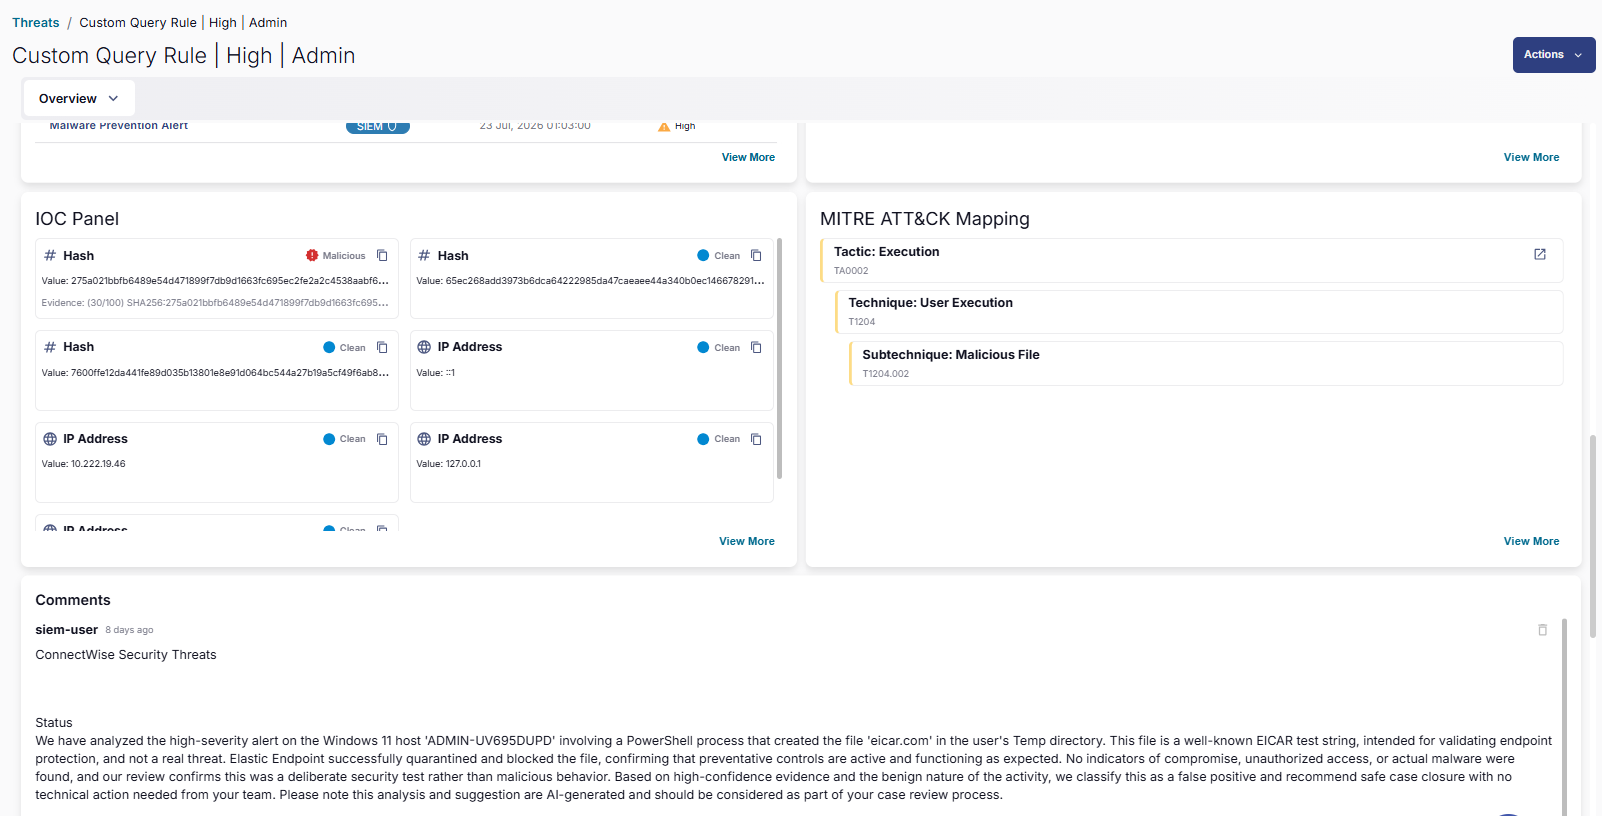Click the page's main vertical scrollbar
The height and width of the screenshot is (816, 1602).
tap(1593, 536)
